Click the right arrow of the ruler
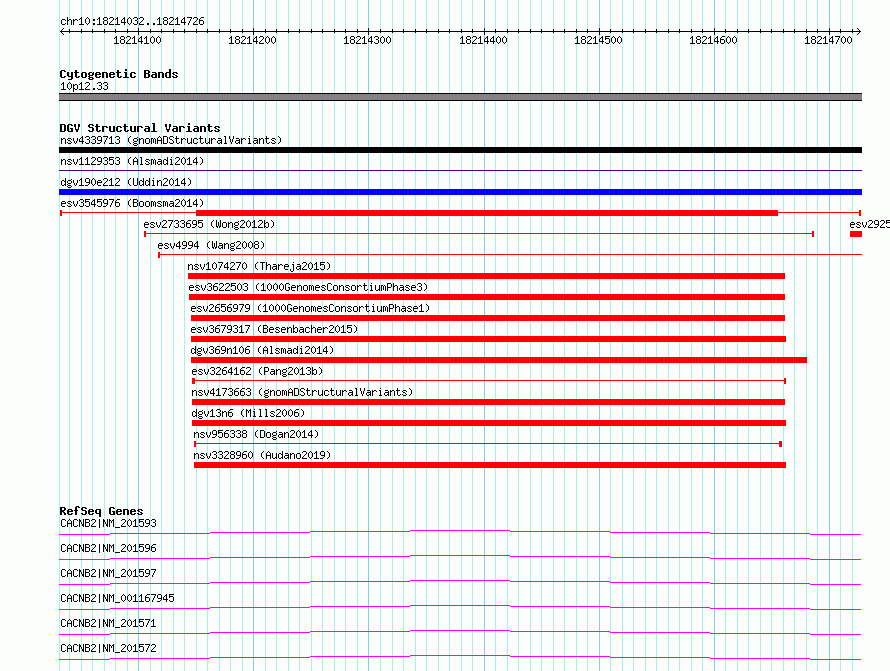The height and width of the screenshot is (671, 890). coord(859,32)
